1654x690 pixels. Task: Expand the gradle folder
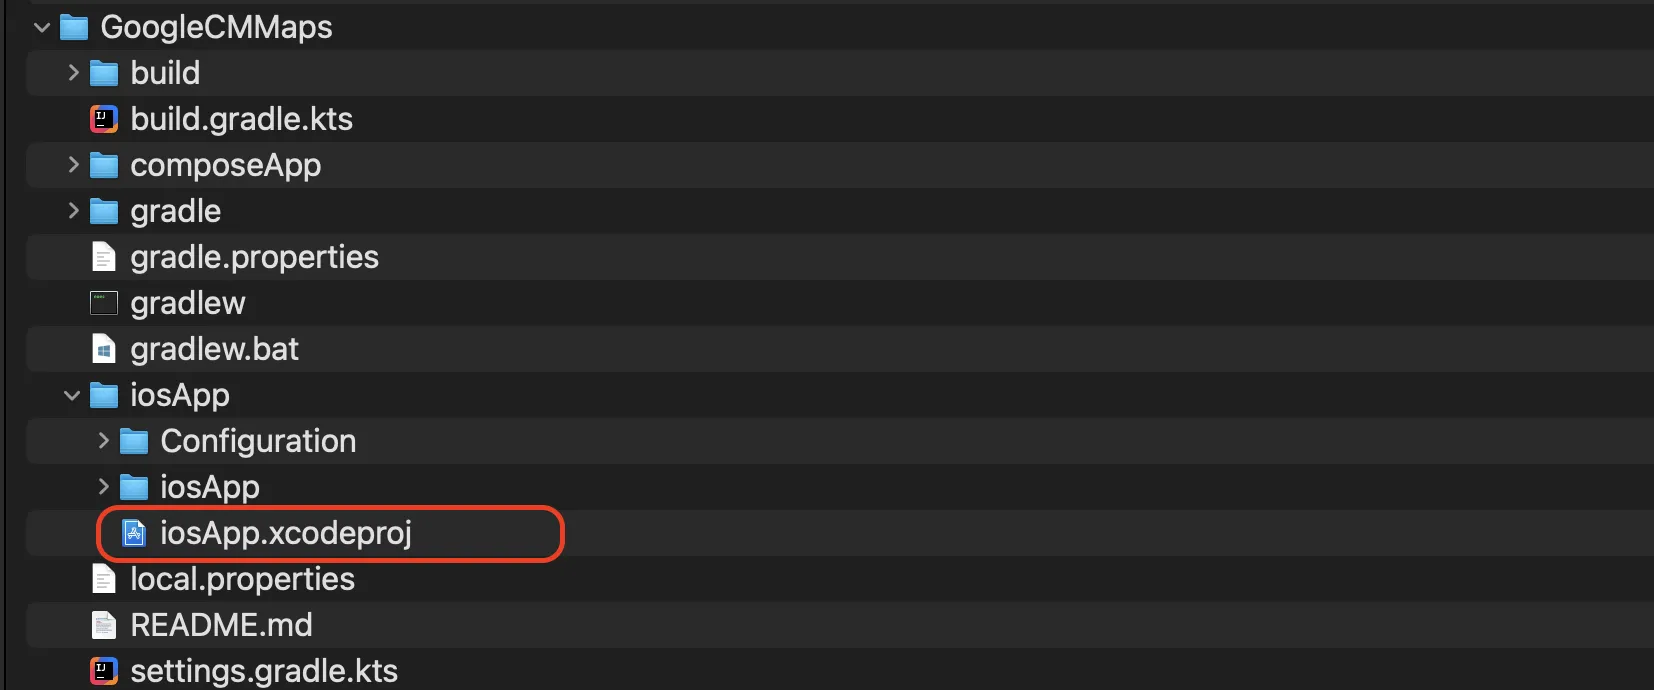[71, 210]
